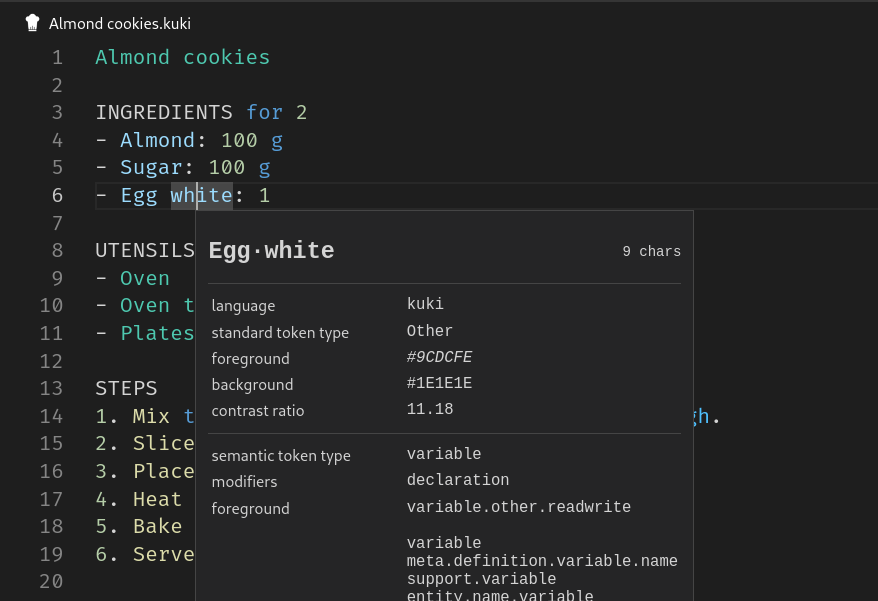This screenshot has width=878, height=601.
Task: Click the INGREDIENTS heading in the editor
Action: [164, 112]
